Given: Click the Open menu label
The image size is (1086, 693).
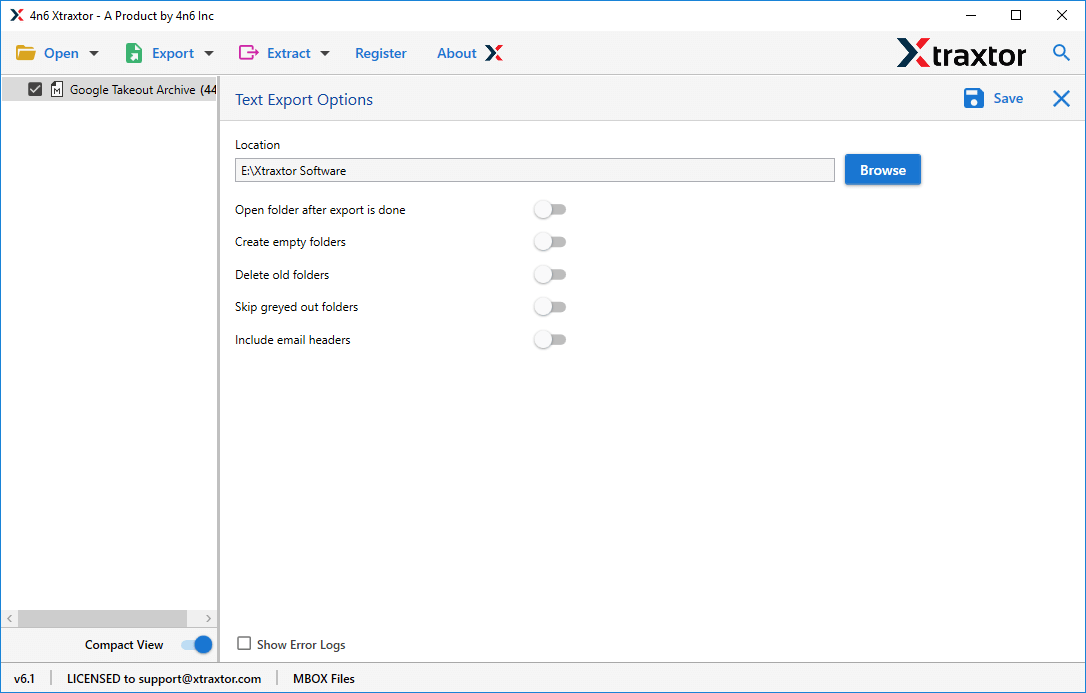Looking at the screenshot, I should tap(61, 53).
